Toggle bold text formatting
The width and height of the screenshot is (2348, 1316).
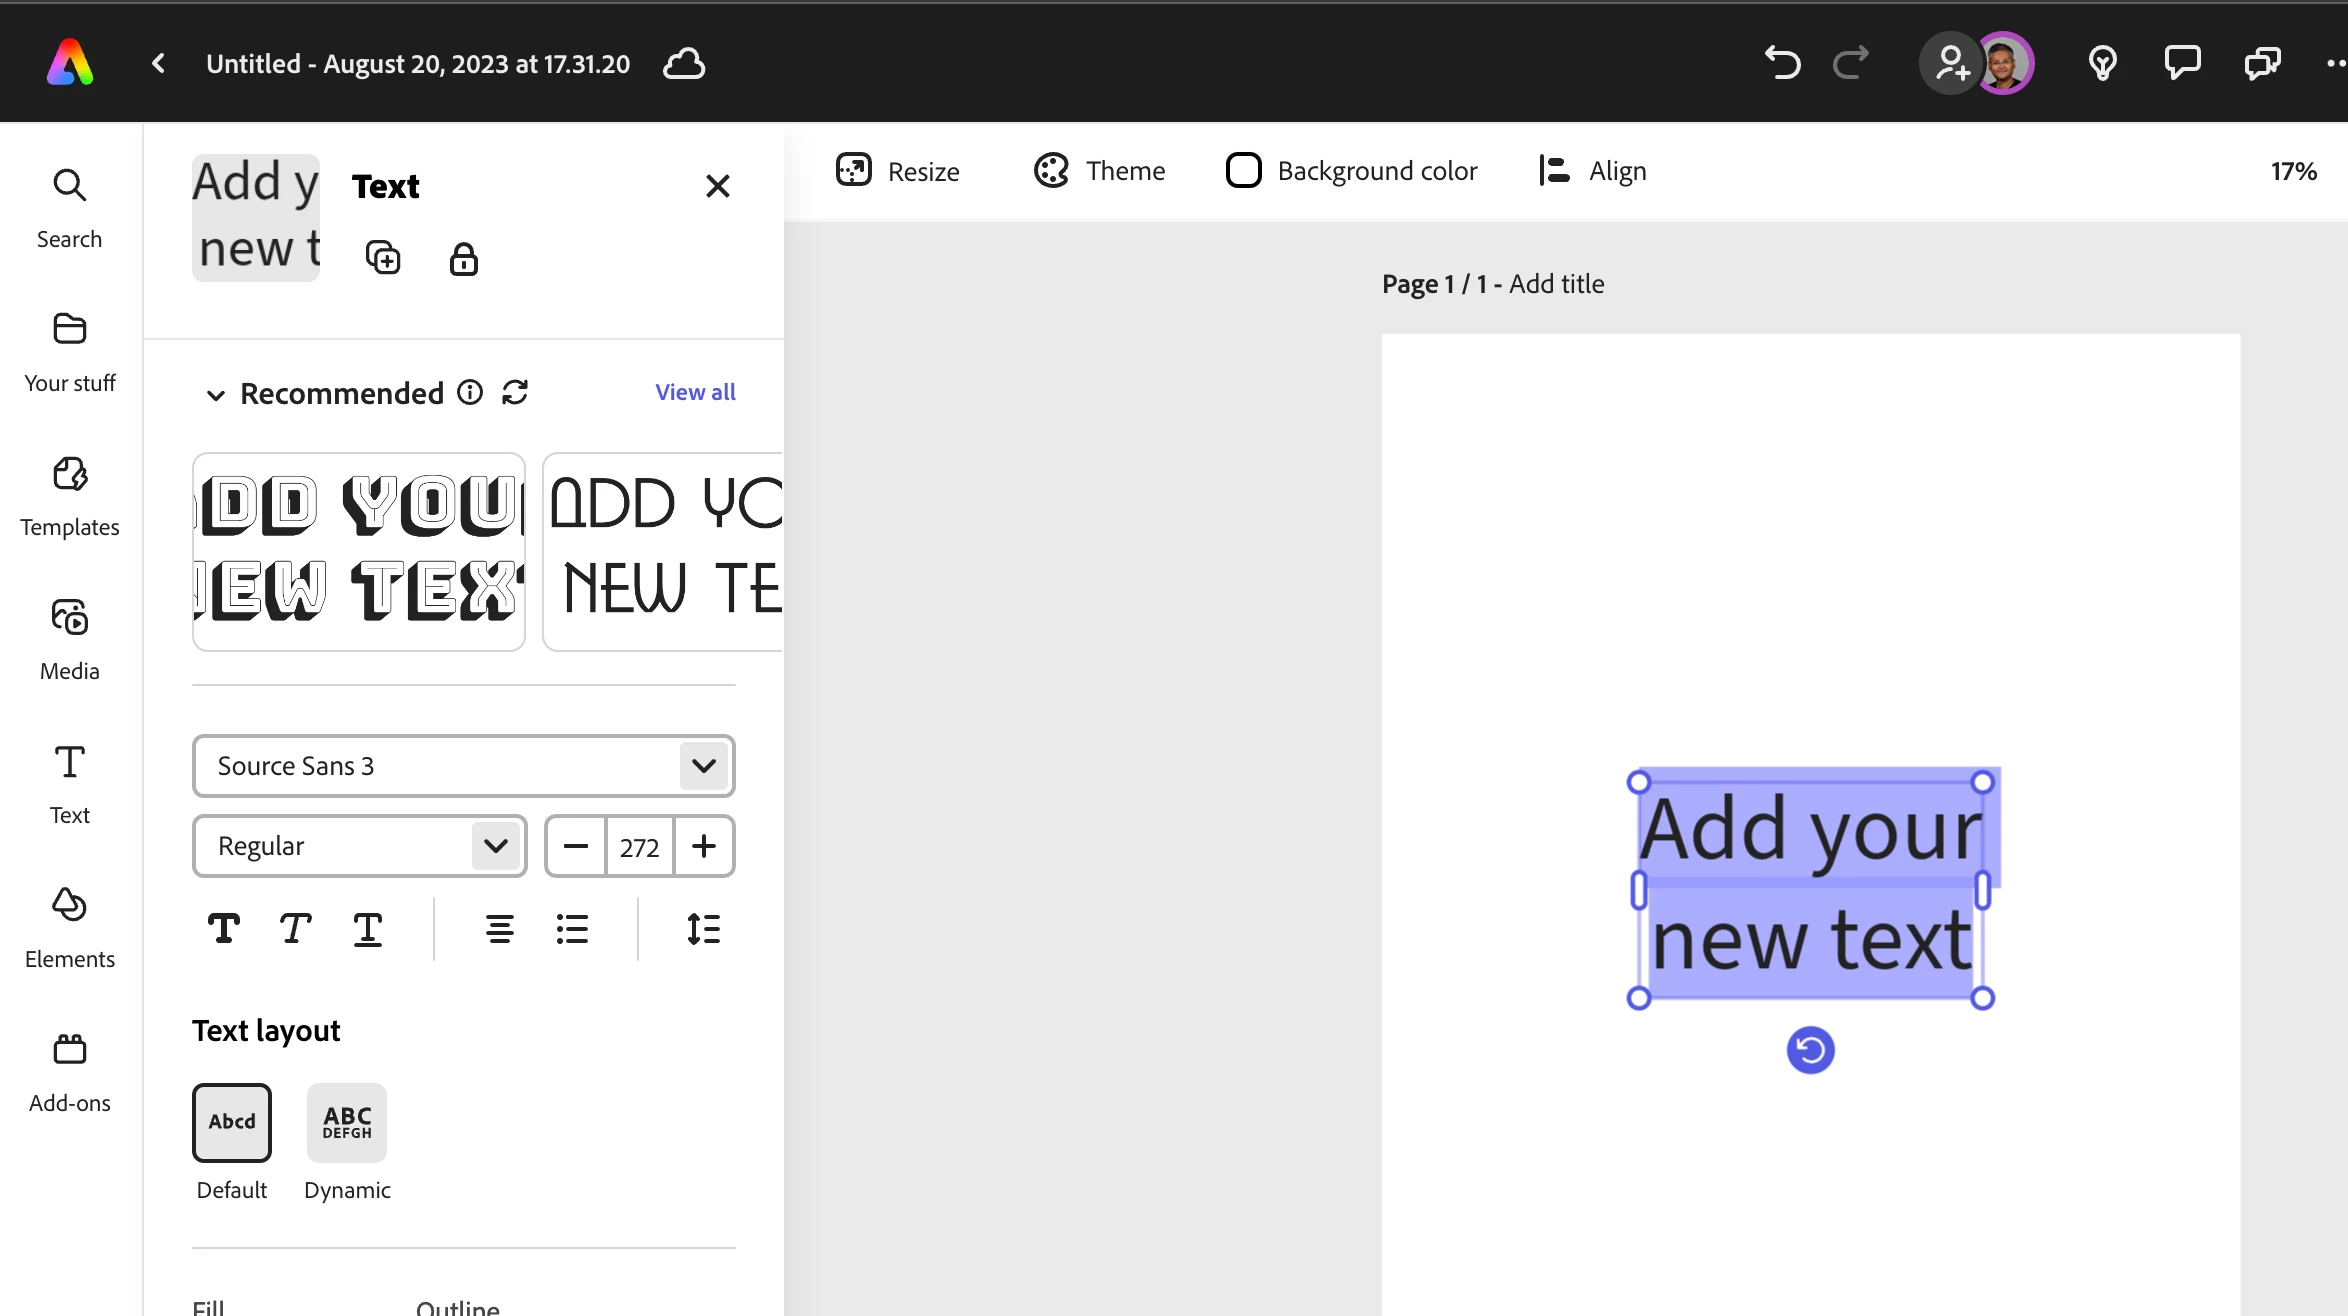pos(224,929)
